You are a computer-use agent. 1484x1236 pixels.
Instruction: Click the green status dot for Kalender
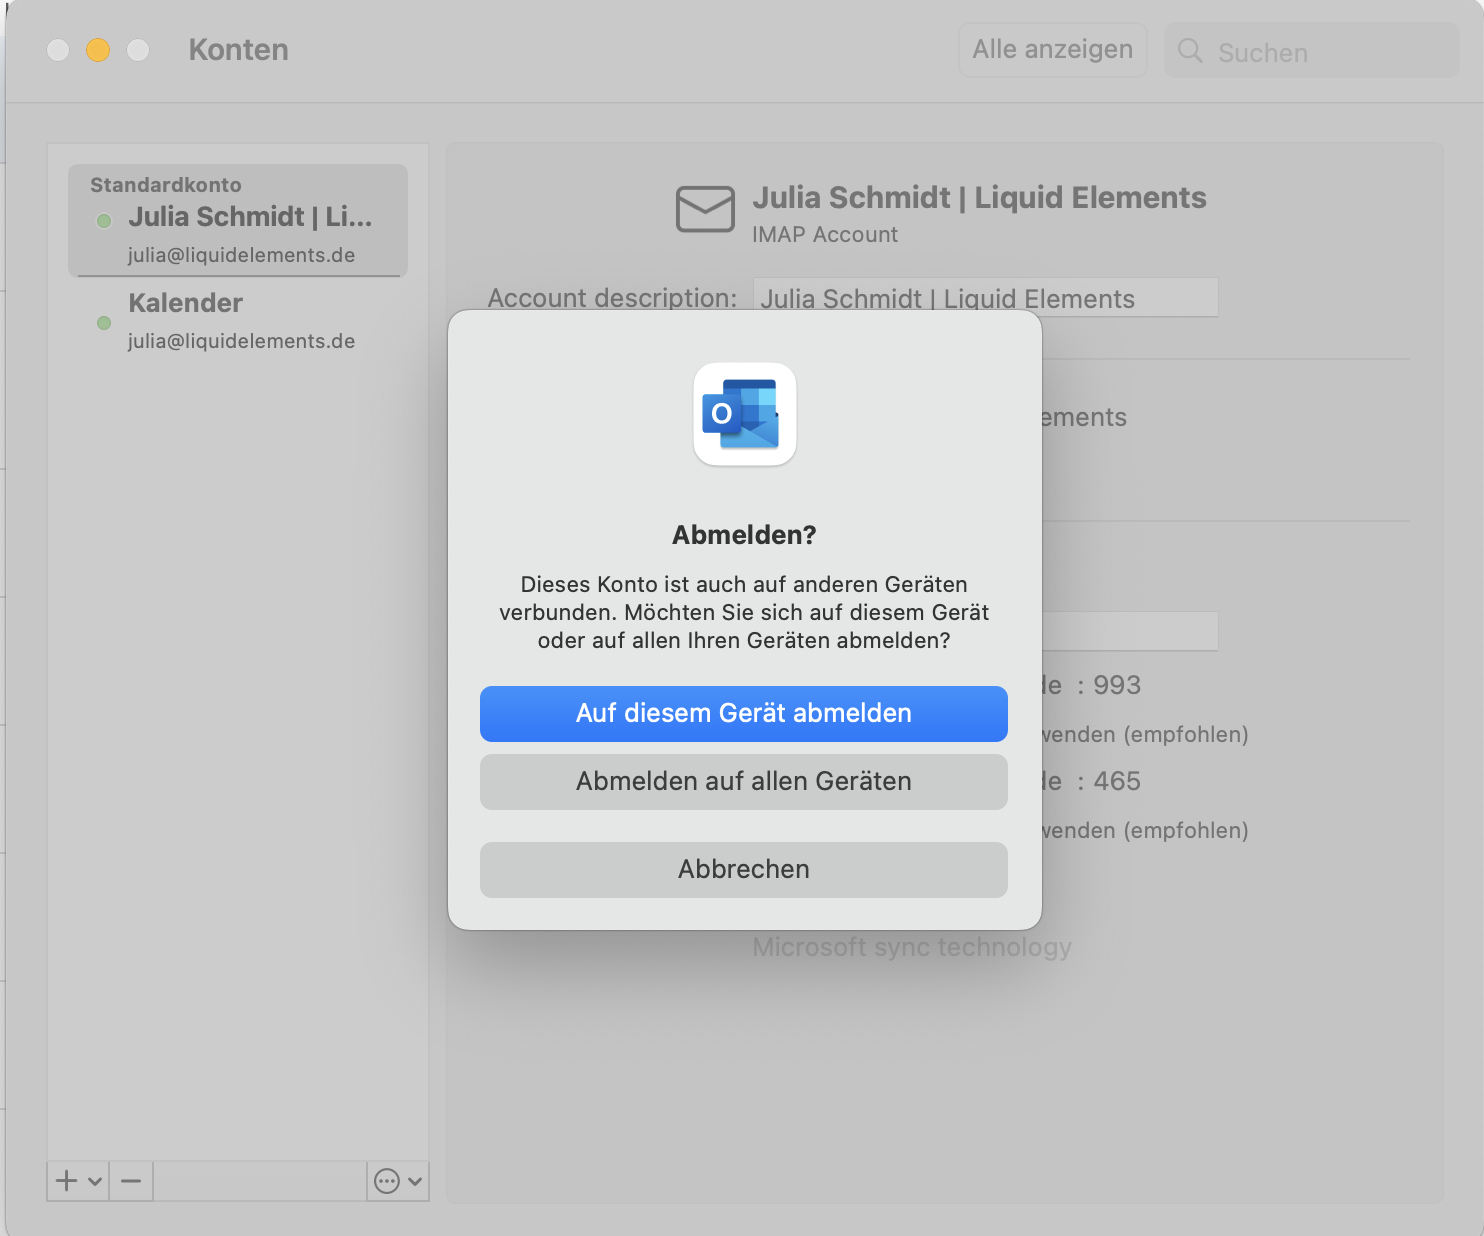(x=104, y=323)
